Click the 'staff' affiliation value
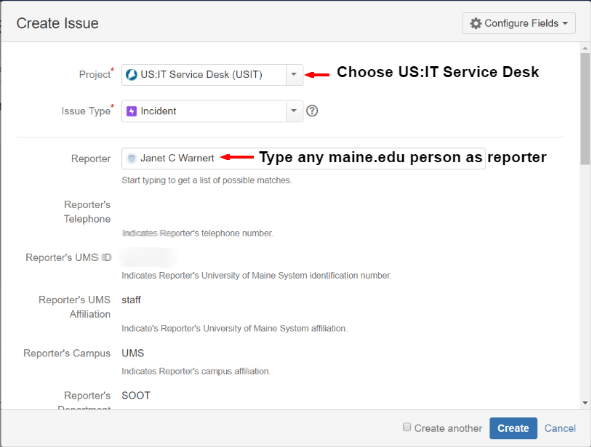The height and width of the screenshot is (447, 591). click(x=131, y=300)
